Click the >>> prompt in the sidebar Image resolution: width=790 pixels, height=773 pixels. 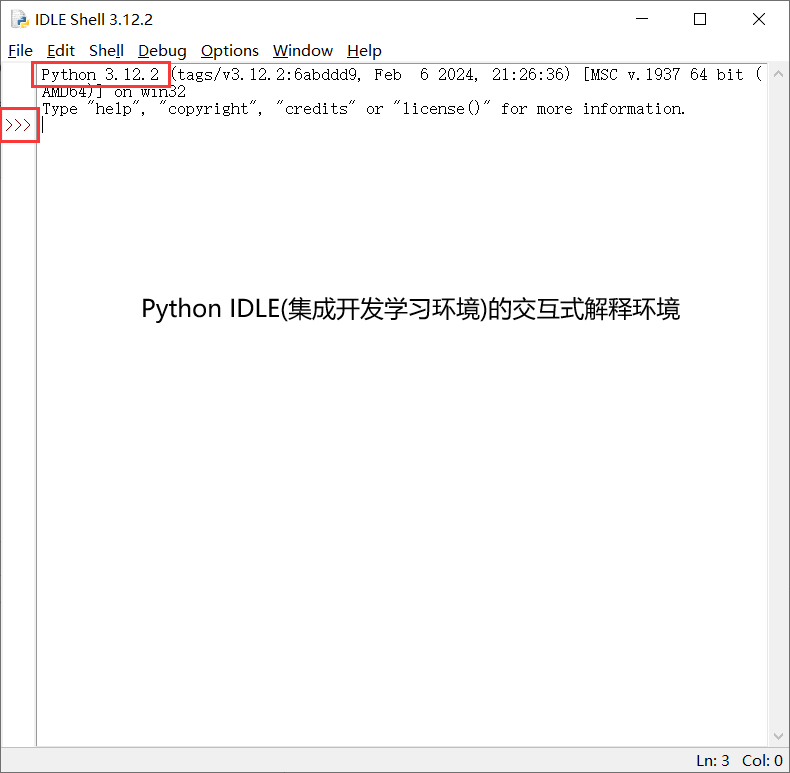point(18,126)
